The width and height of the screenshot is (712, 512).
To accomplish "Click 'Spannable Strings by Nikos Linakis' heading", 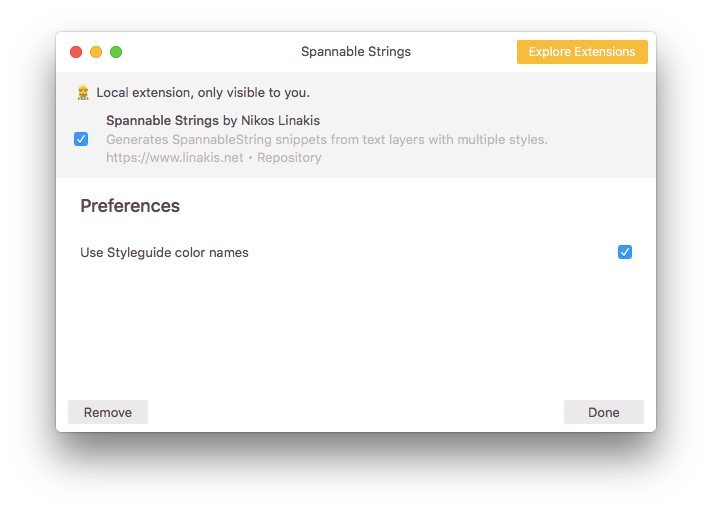I will (213, 120).
